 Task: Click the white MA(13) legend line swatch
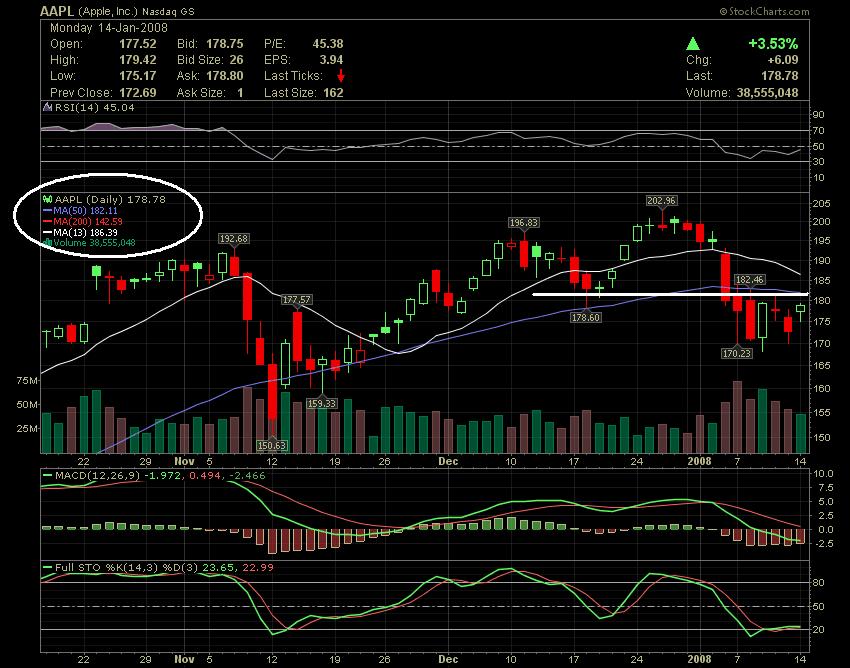click(x=47, y=233)
